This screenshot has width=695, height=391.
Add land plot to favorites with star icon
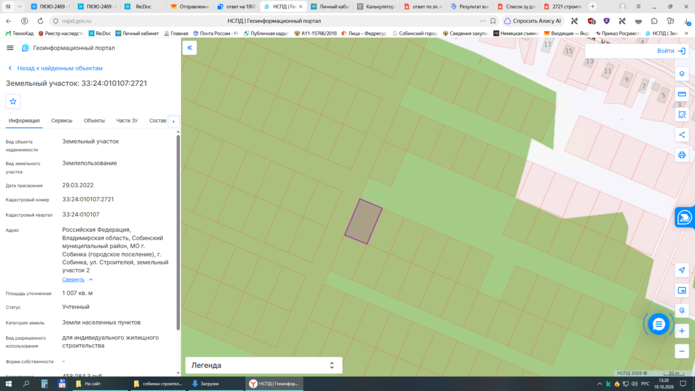[x=13, y=102]
